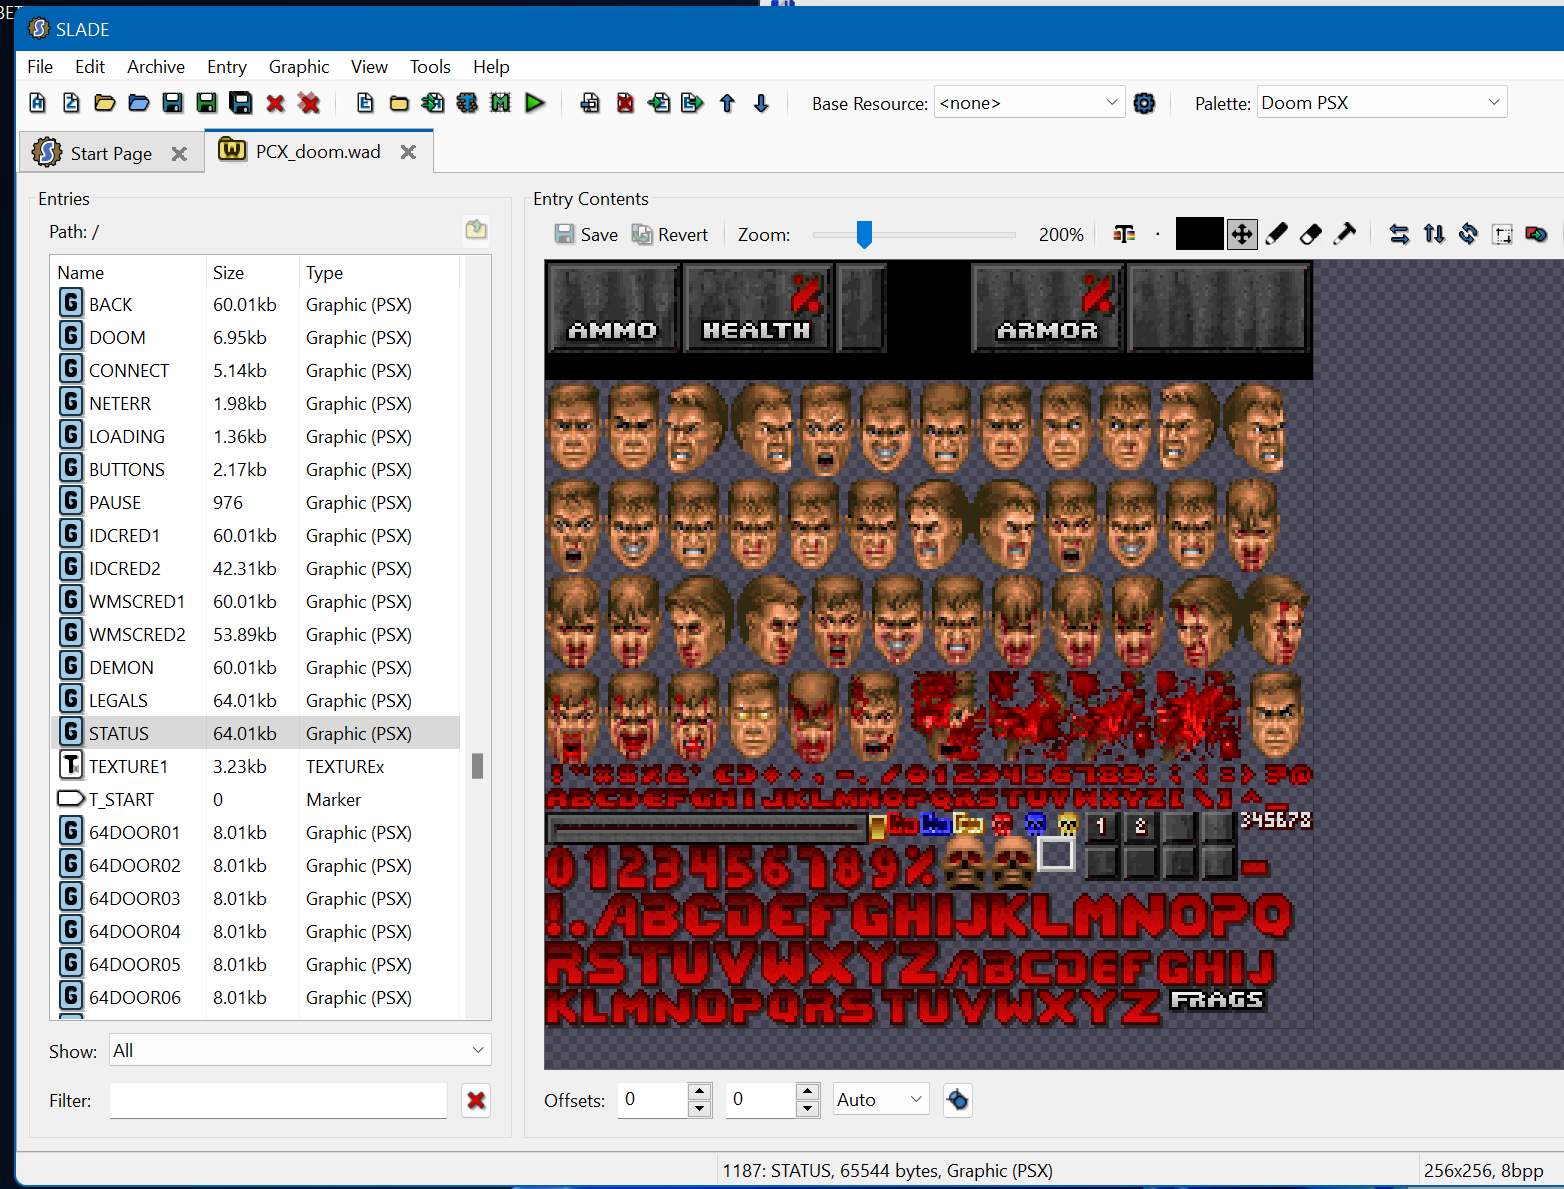Change the Show filter from All

[298, 1050]
